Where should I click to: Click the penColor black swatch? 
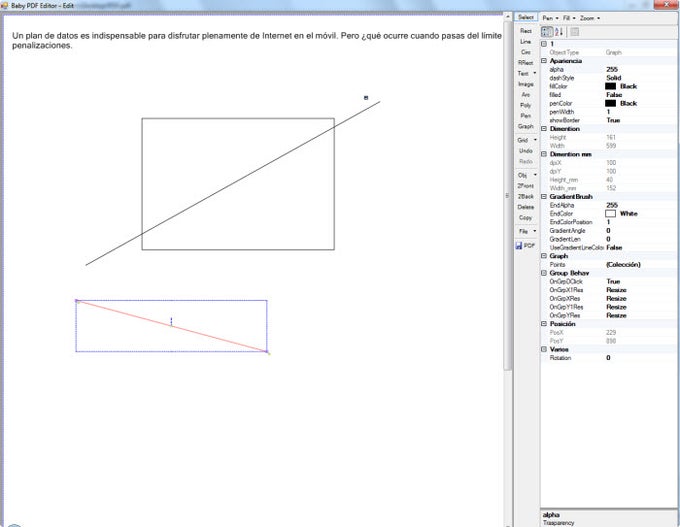pyautogui.click(x=610, y=103)
